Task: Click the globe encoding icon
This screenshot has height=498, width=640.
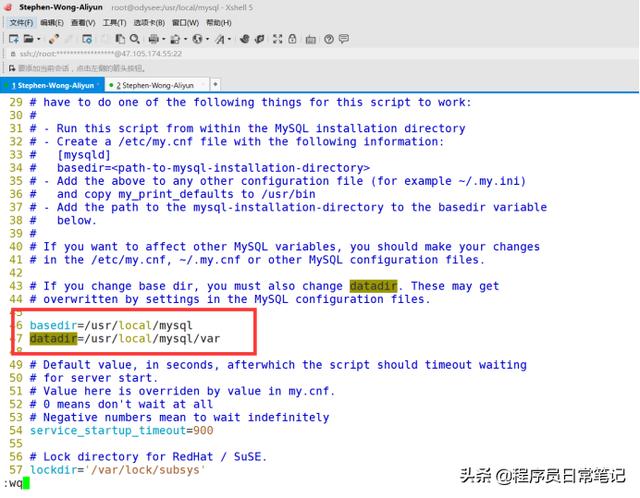Action: pyautogui.click(x=198, y=39)
